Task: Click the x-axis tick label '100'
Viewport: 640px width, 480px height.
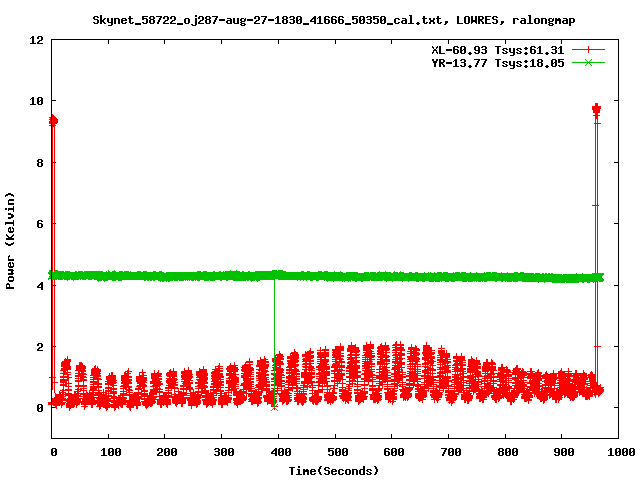Action: click(111, 452)
